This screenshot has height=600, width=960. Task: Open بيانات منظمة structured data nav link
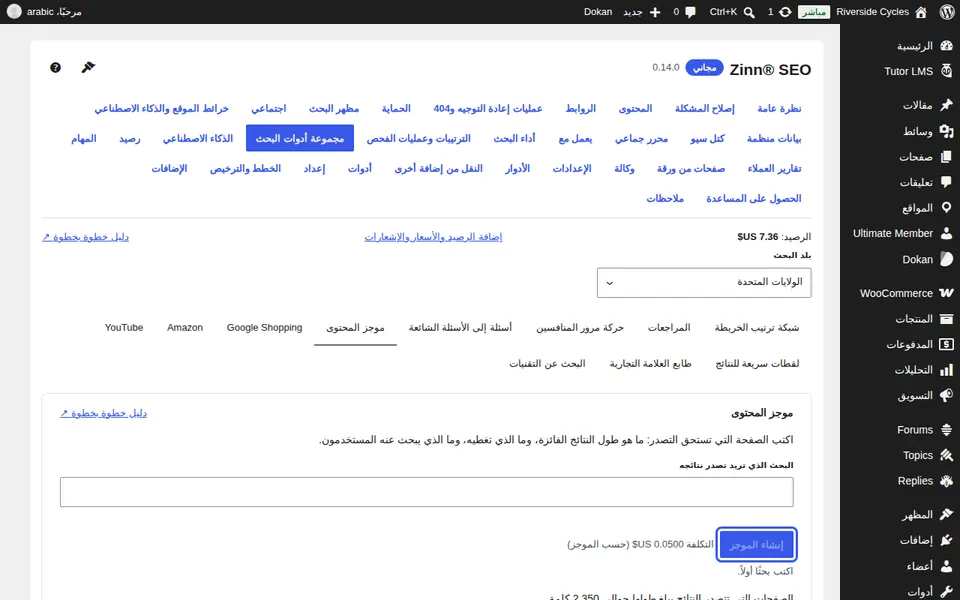(774, 138)
